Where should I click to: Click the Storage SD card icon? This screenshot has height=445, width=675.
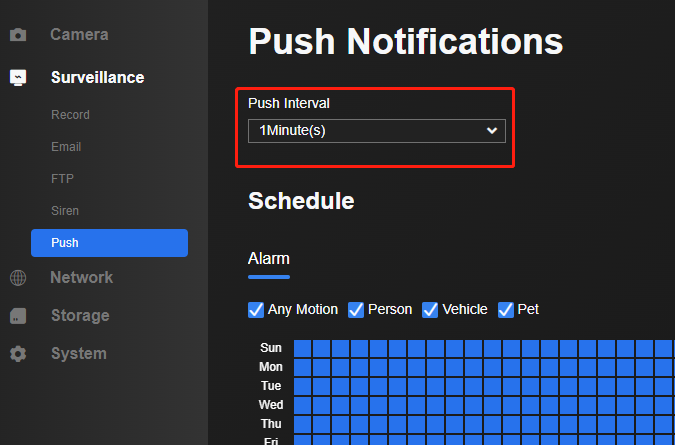pos(18,316)
